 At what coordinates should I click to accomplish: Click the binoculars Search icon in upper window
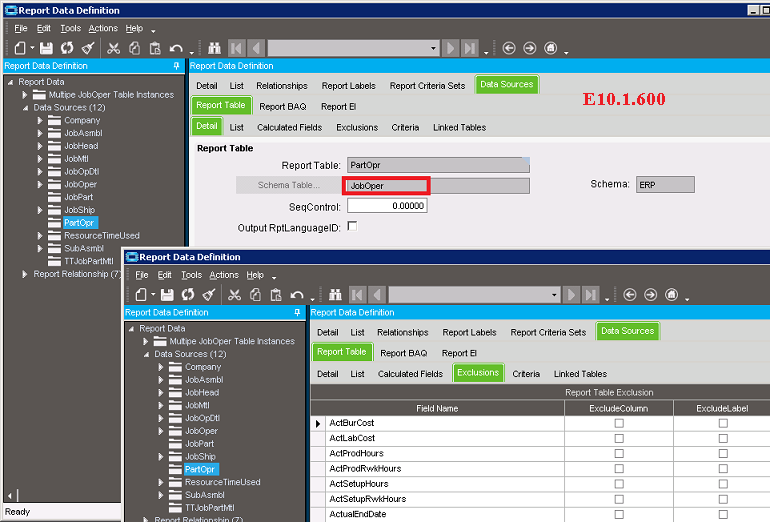(213, 48)
